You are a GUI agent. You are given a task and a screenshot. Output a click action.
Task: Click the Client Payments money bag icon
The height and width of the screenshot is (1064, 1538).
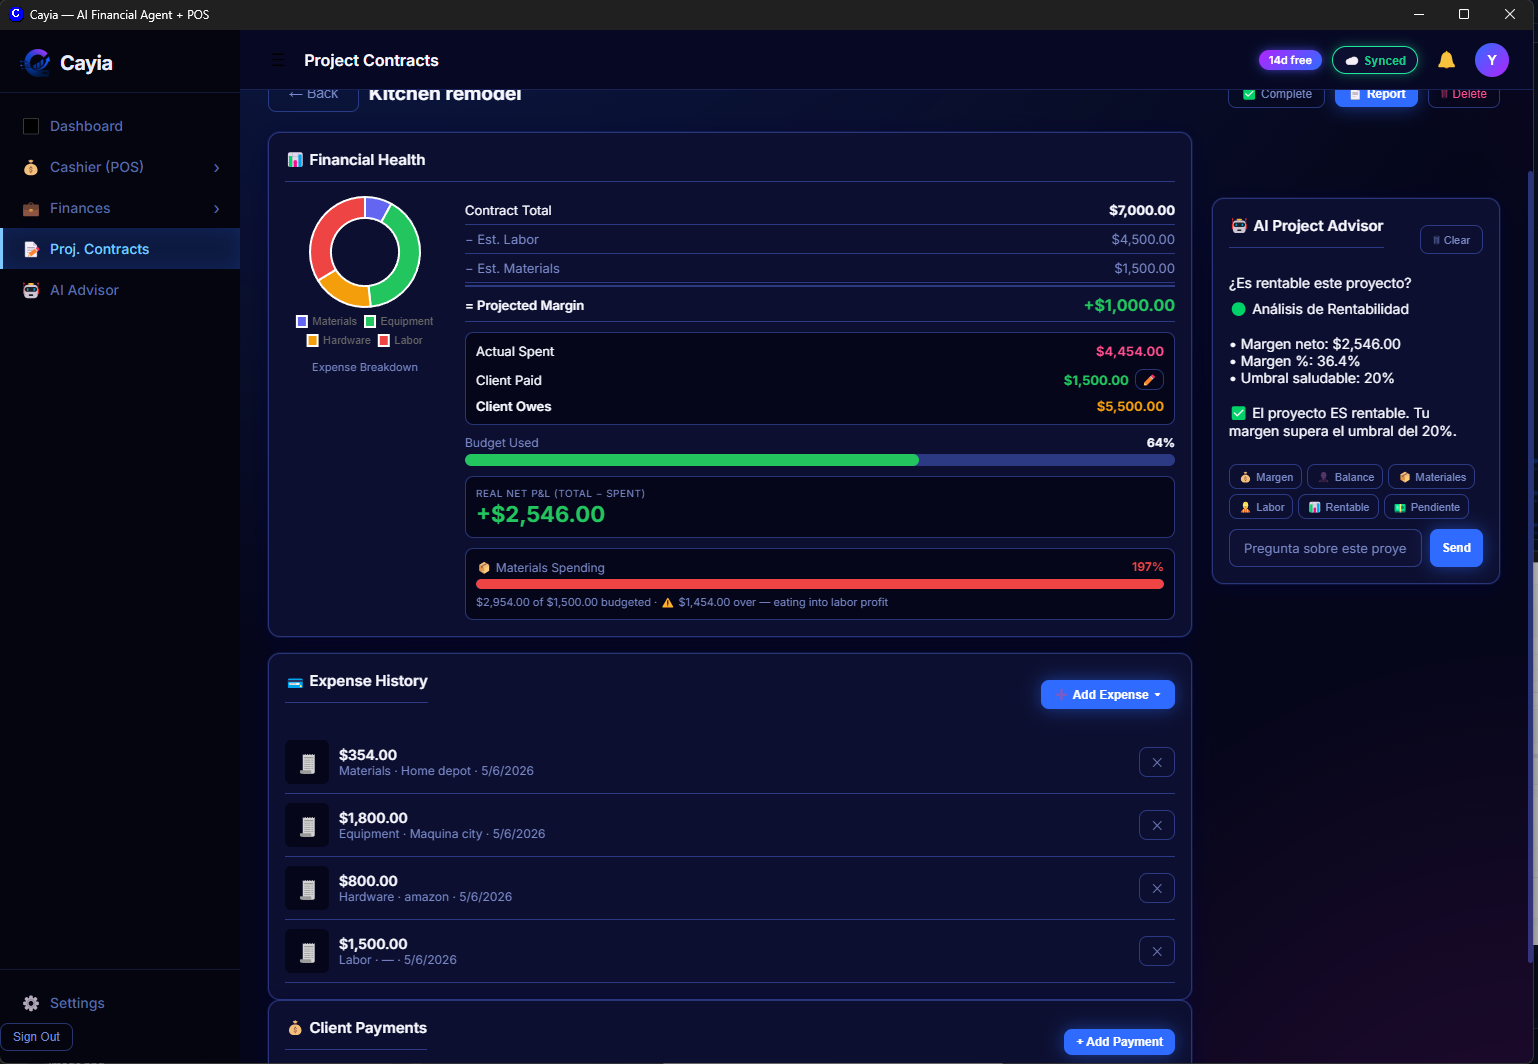coord(295,1028)
